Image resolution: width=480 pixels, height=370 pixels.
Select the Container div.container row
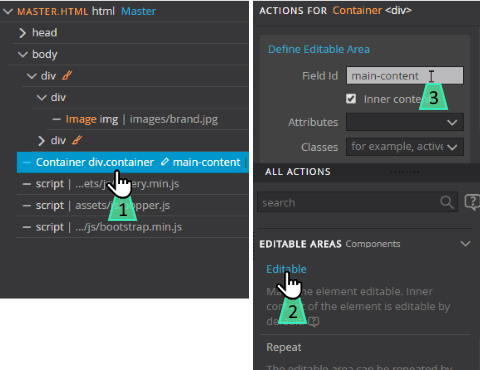point(133,162)
